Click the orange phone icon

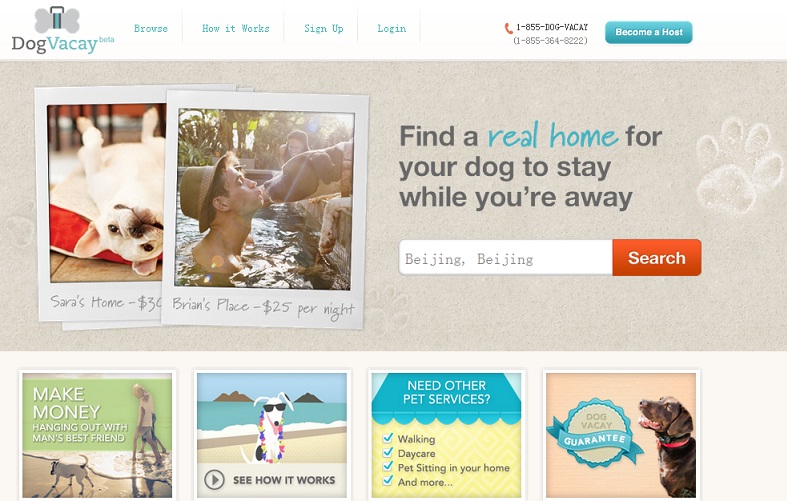(508, 28)
